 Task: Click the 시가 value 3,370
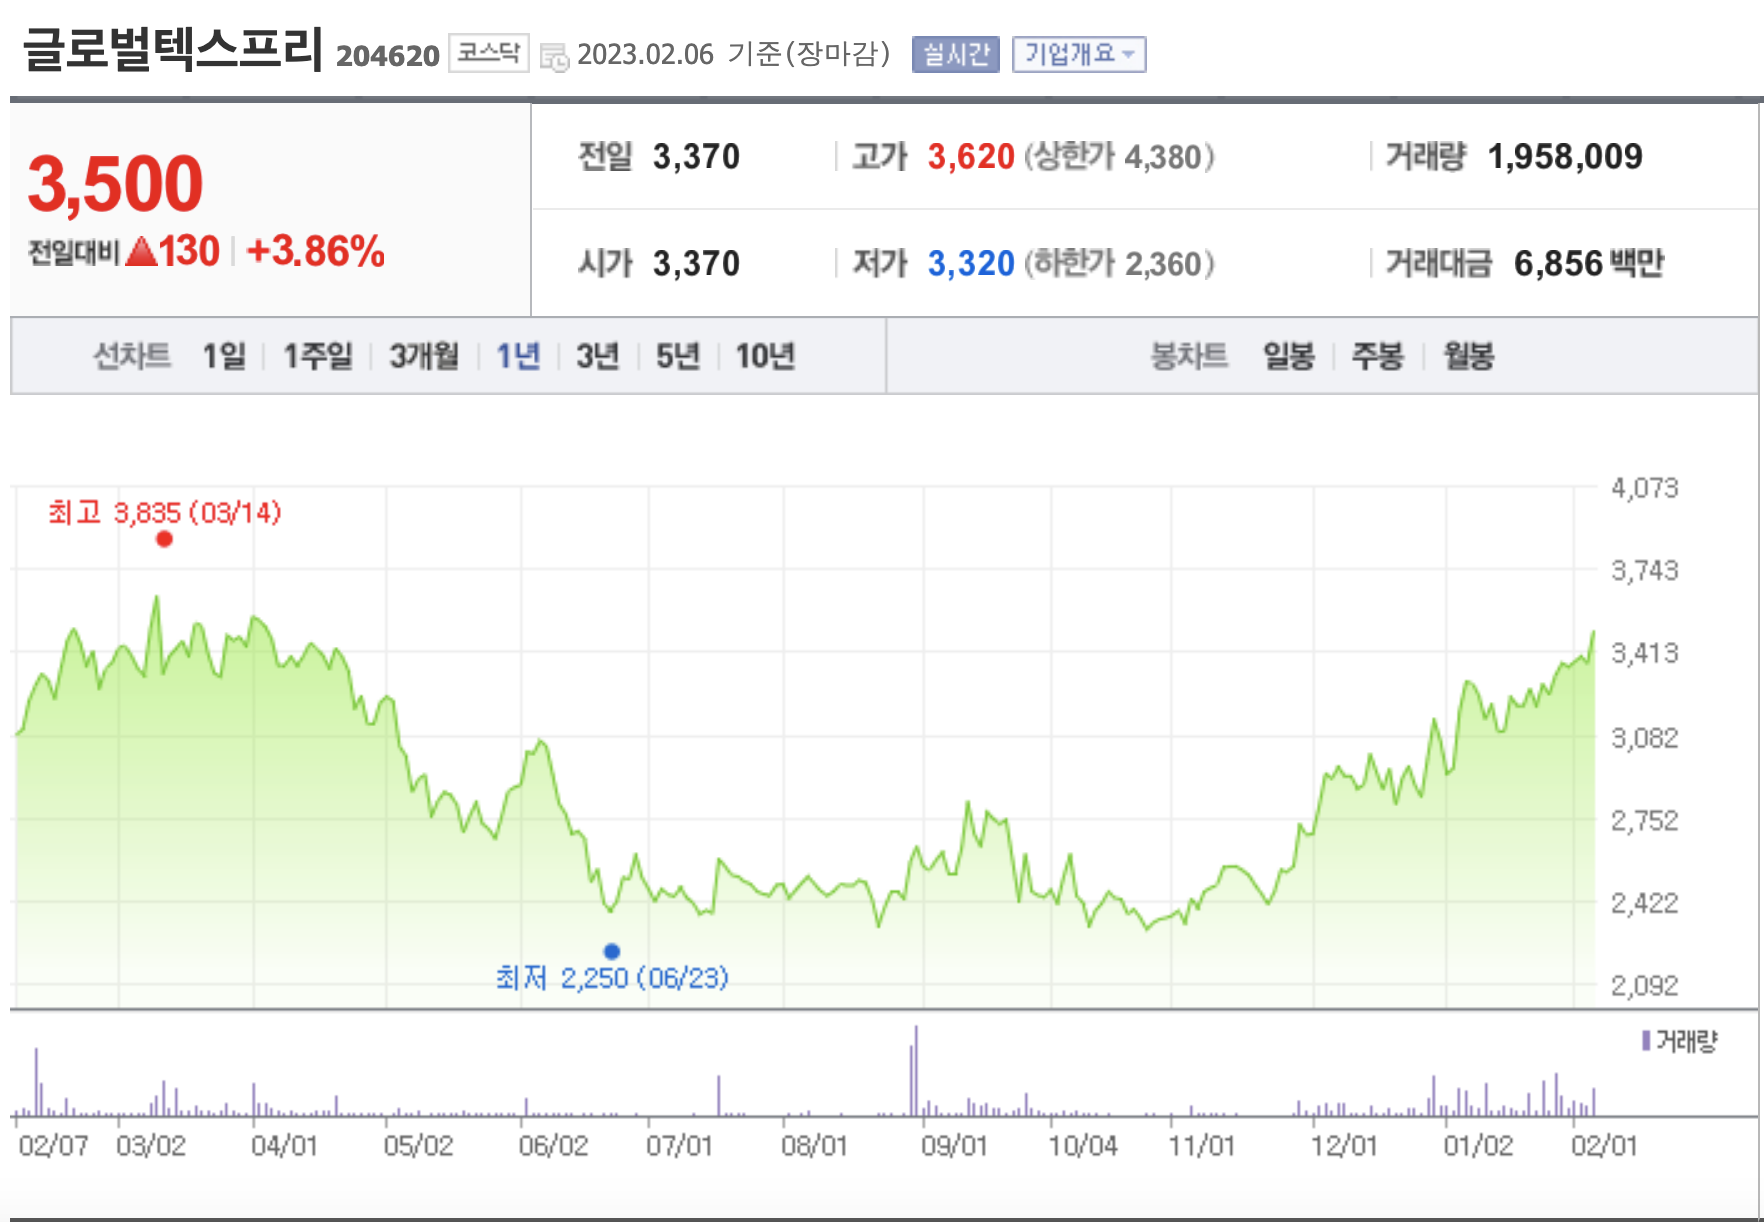tap(696, 264)
